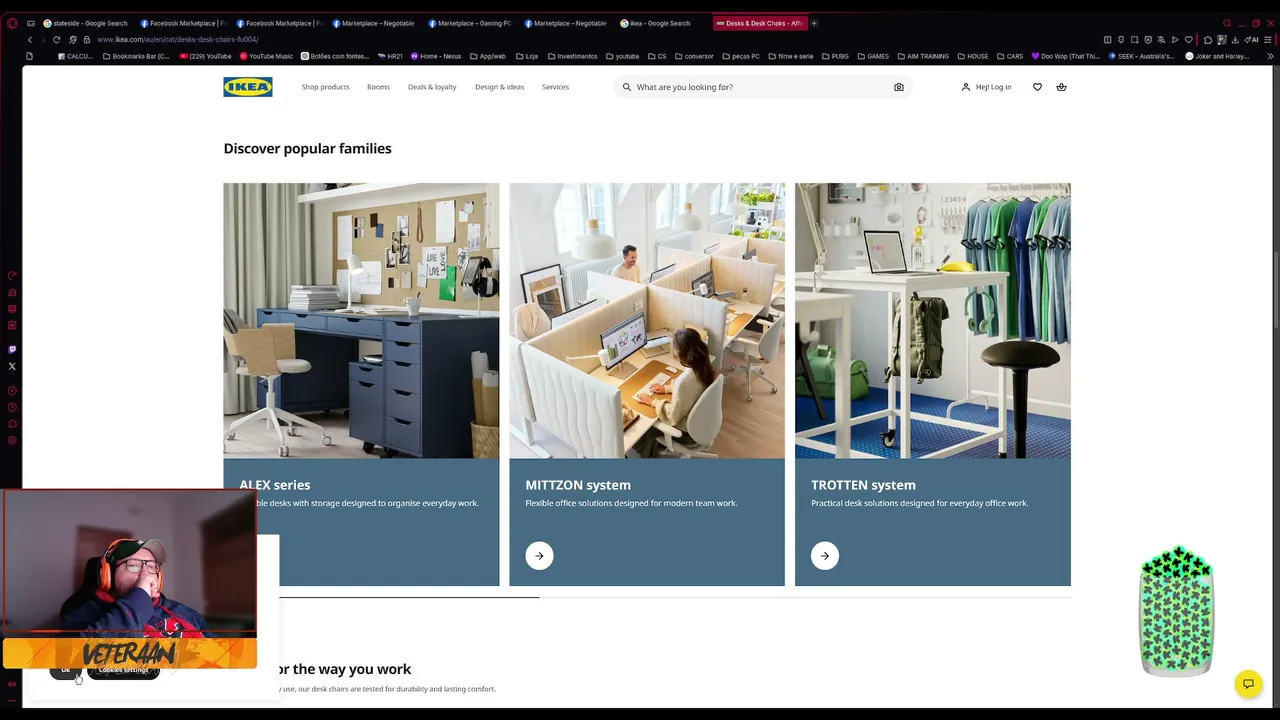The image size is (1280, 720).
Task: Open the Joker and Harley bookmark
Action: pyautogui.click(x=1217, y=56)
